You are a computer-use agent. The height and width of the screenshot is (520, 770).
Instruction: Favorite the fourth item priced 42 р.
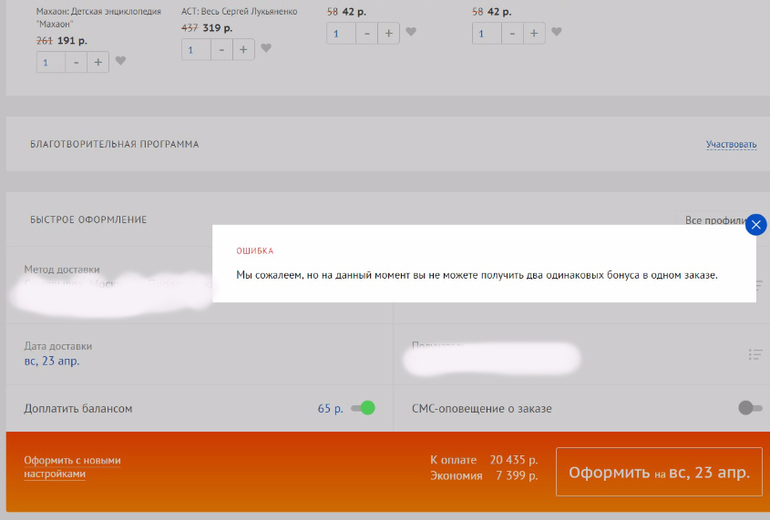point(556,32)
